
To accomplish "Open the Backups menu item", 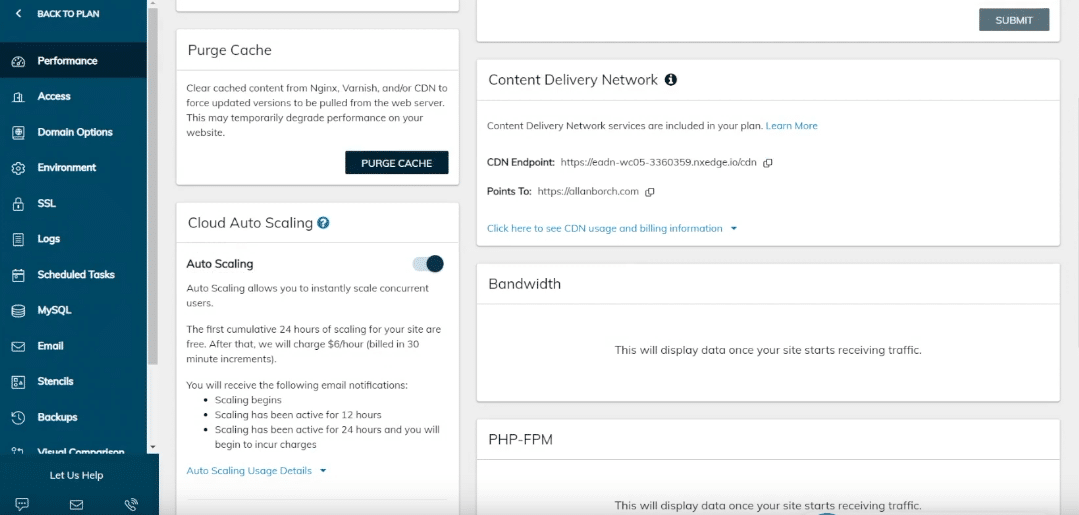I will click(x=73, y=417).
